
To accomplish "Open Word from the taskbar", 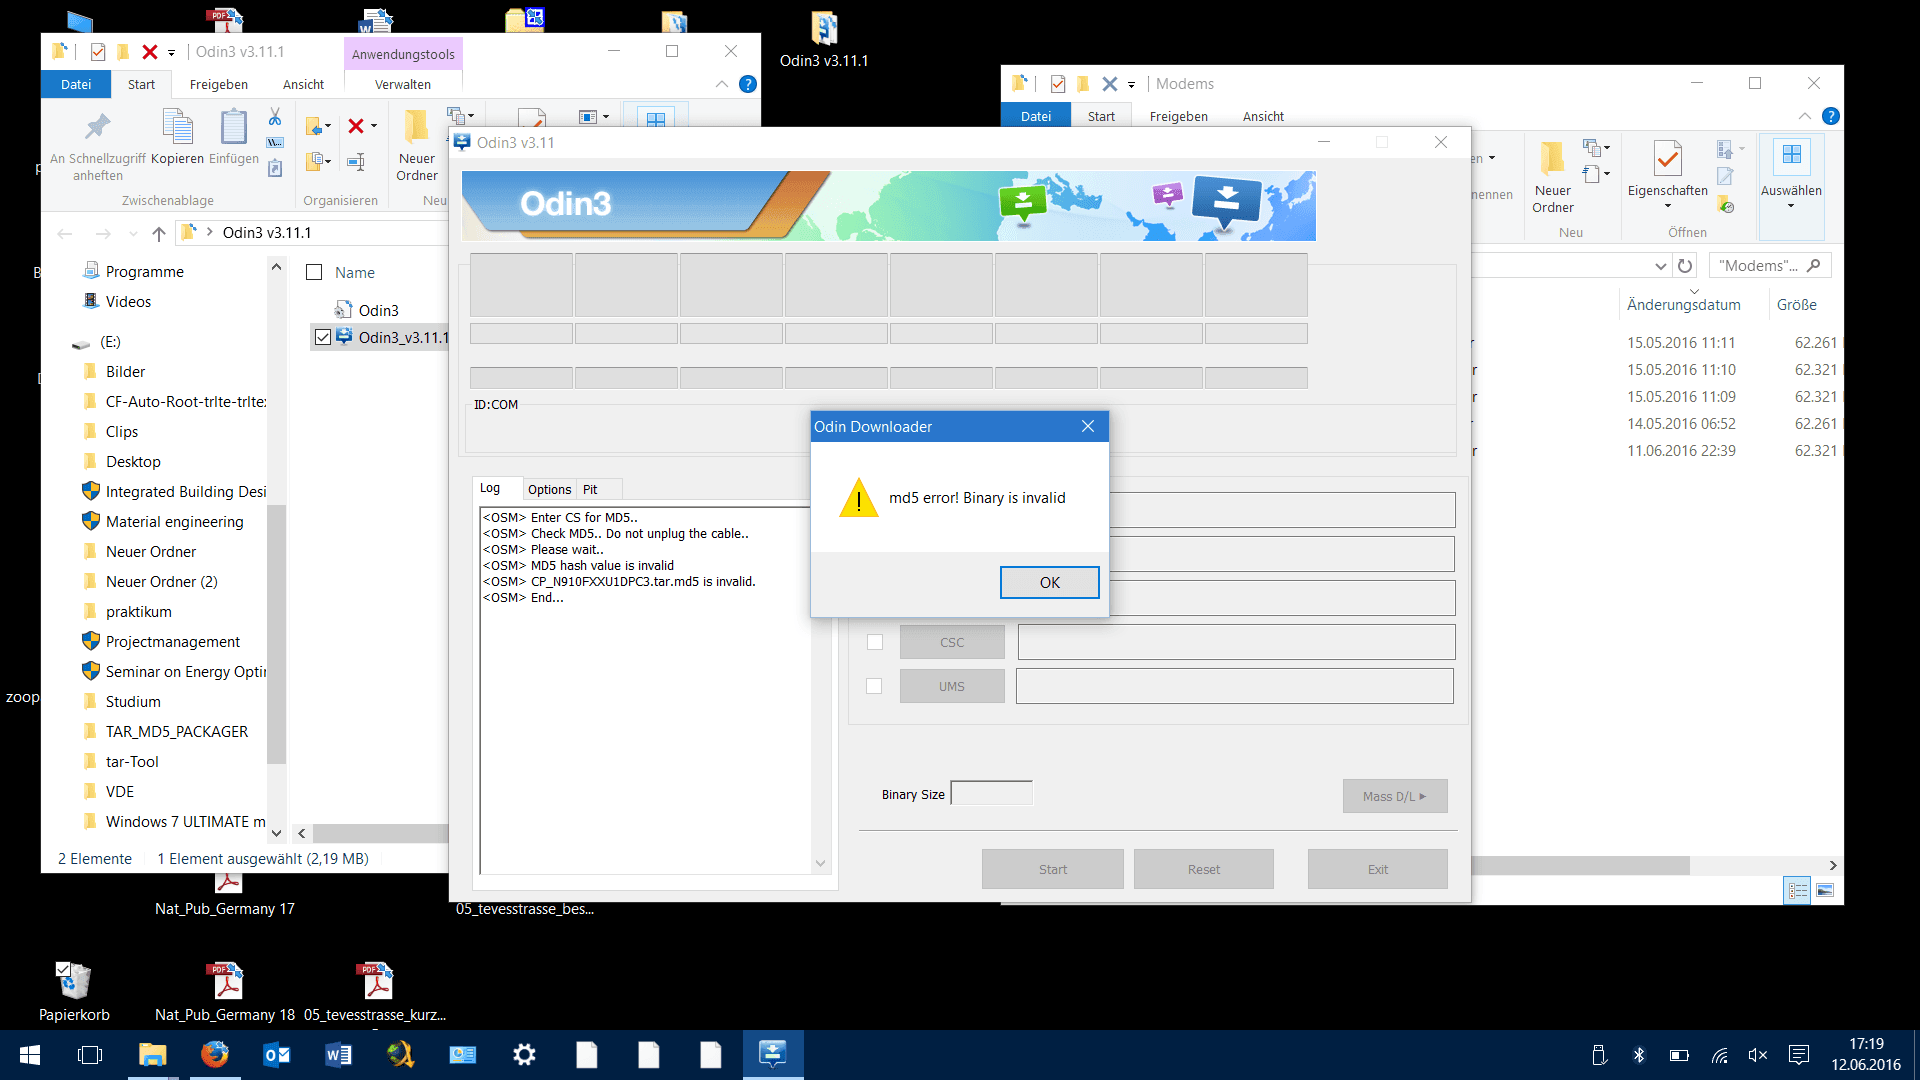I will pos(338,1055).
